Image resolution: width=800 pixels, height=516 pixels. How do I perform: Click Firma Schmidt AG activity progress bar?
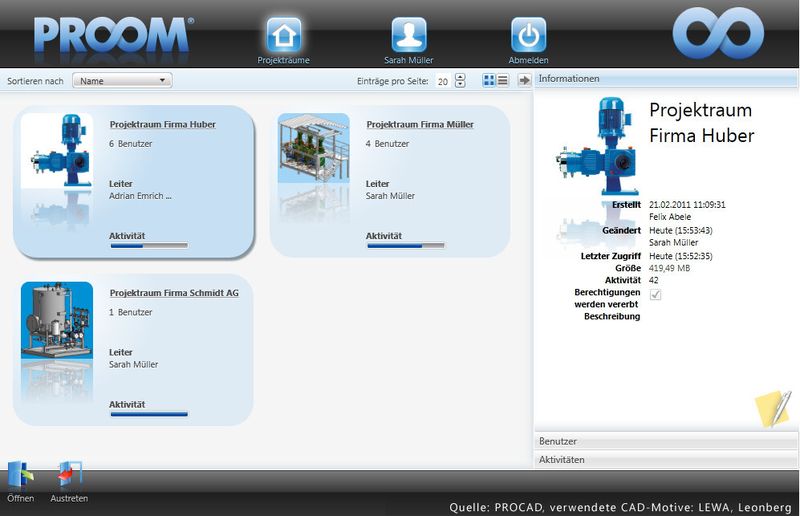click(149, 414)
